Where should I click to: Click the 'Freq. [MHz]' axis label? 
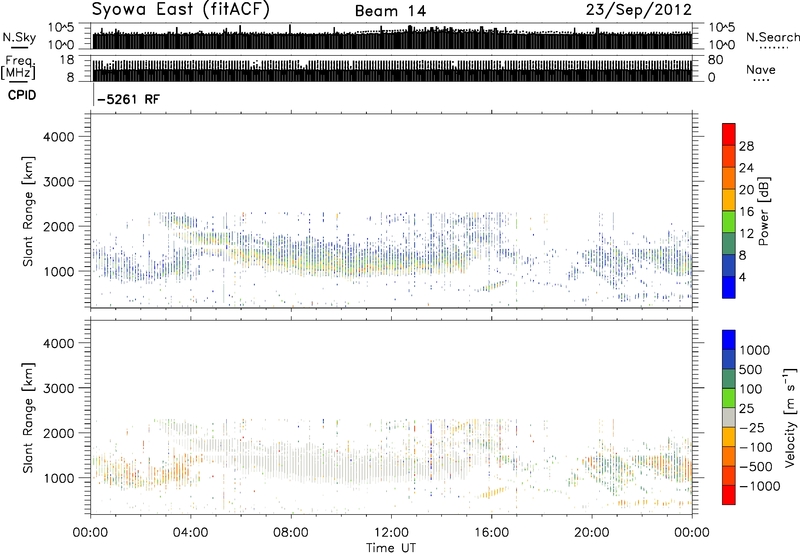[x=18, y=67]
